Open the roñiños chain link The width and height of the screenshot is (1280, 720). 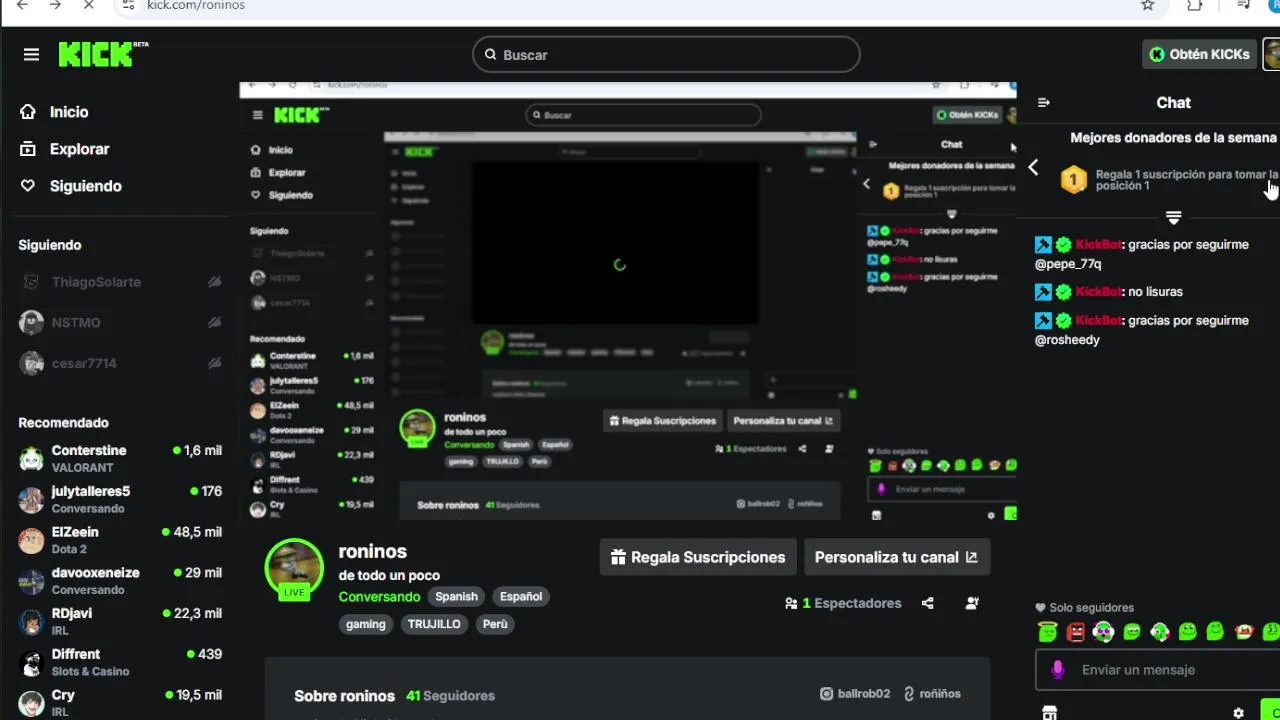[x=932, y=693]
